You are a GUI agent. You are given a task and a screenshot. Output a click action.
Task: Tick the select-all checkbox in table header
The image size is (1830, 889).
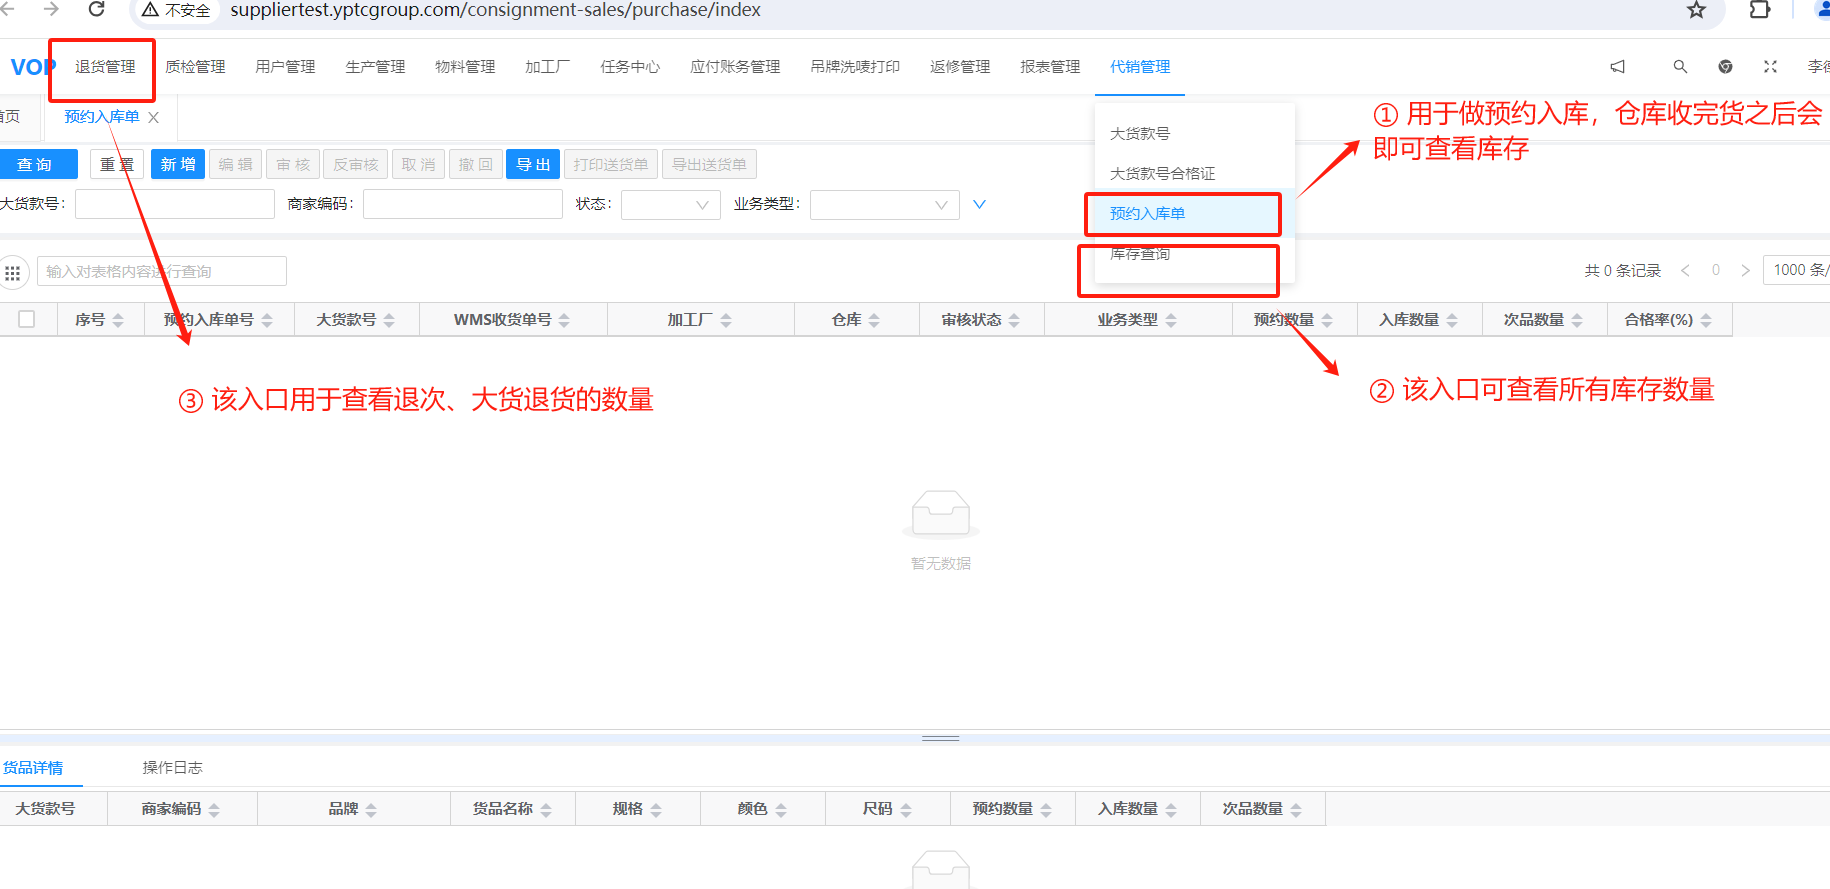point(27,319)
